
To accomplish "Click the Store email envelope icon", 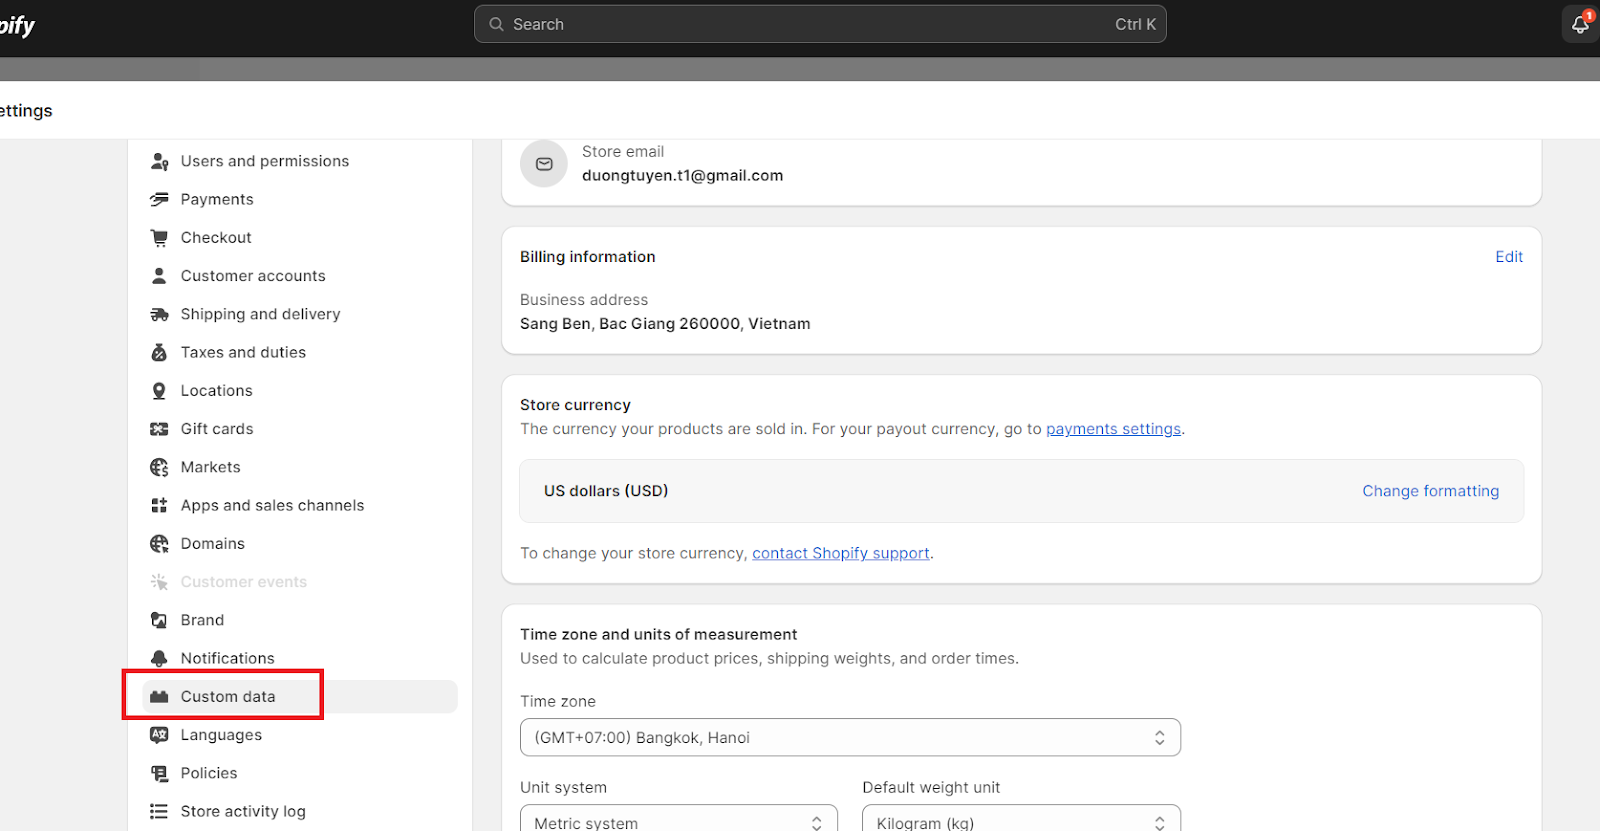I will pos(544,164).
